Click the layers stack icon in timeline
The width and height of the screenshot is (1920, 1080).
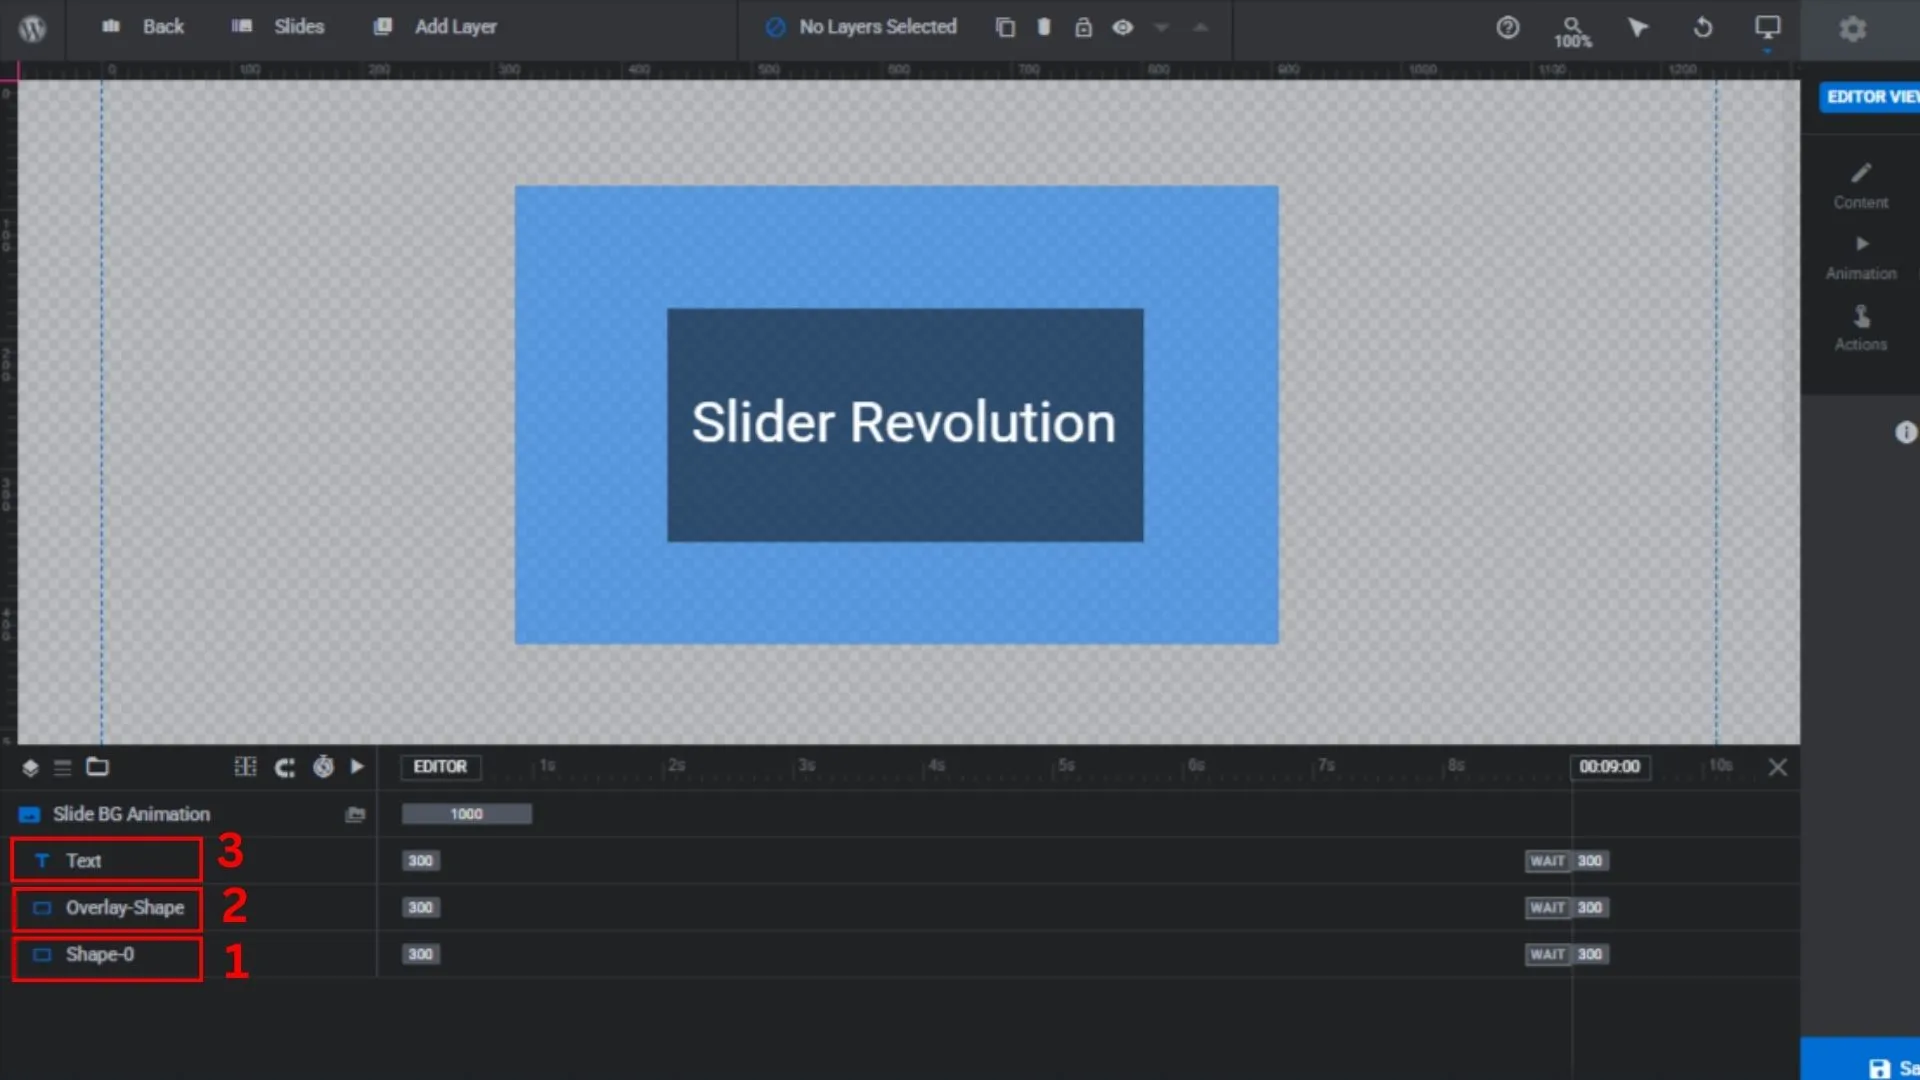[30, 767]
